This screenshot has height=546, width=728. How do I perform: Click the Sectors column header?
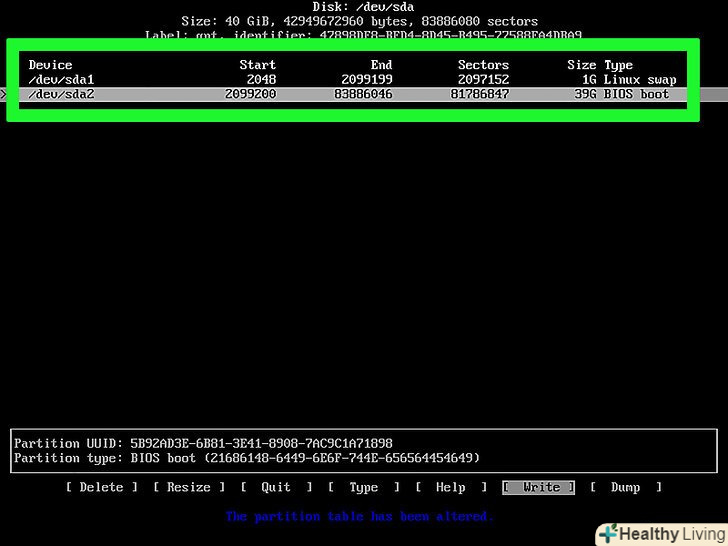click(x=483, y=65)
